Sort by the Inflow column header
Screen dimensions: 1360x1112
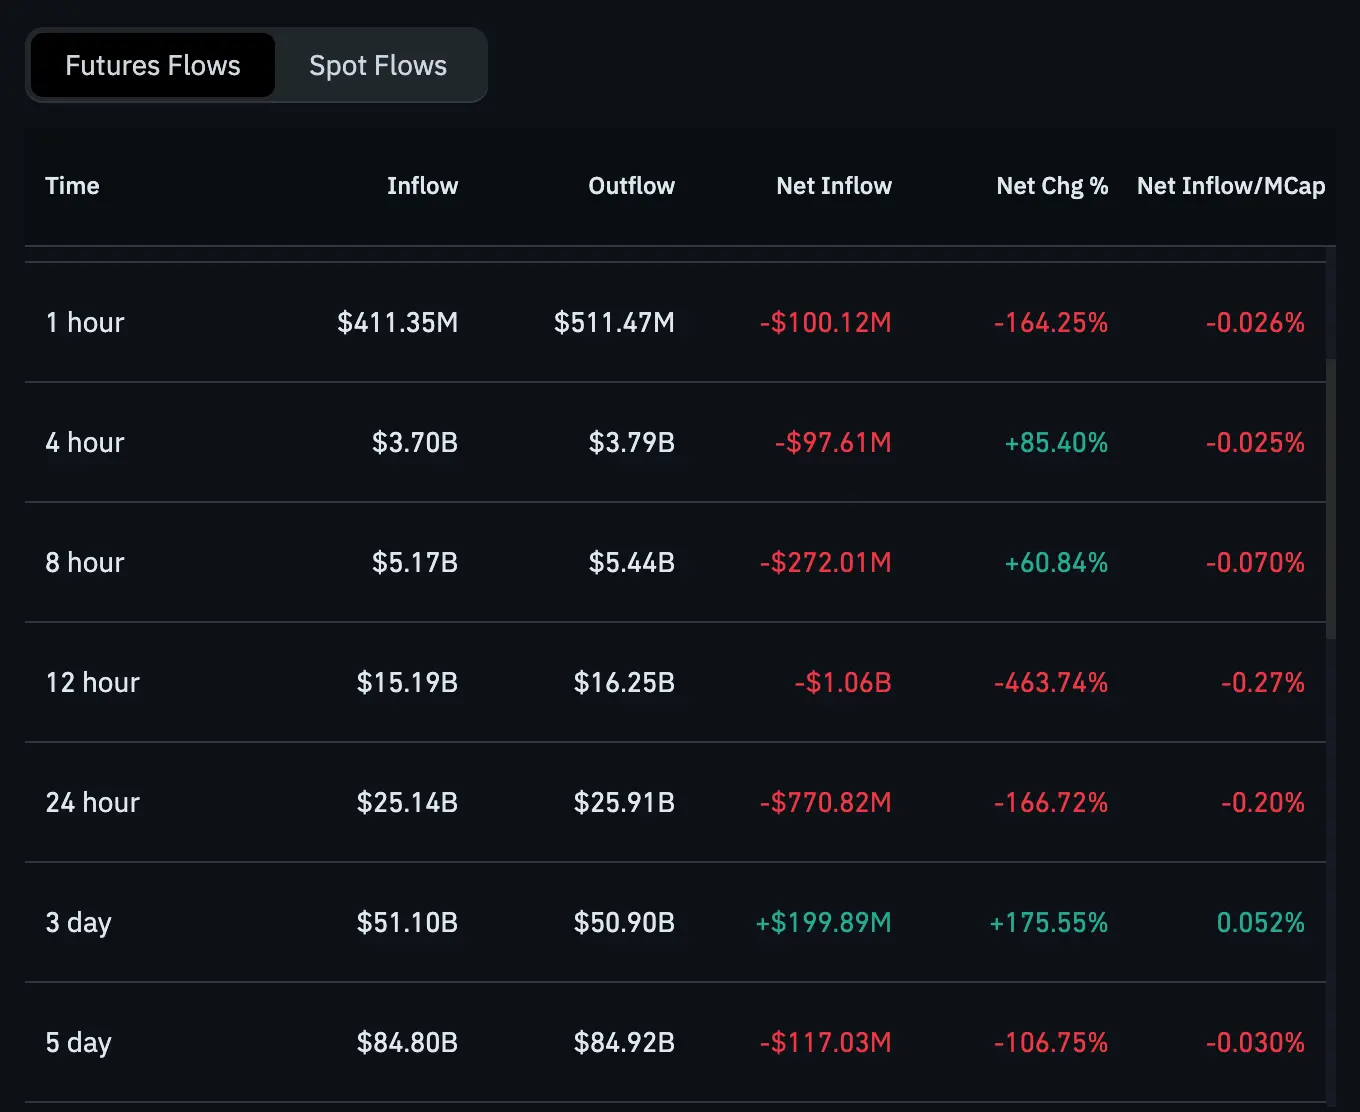click(x=422, y=186)
